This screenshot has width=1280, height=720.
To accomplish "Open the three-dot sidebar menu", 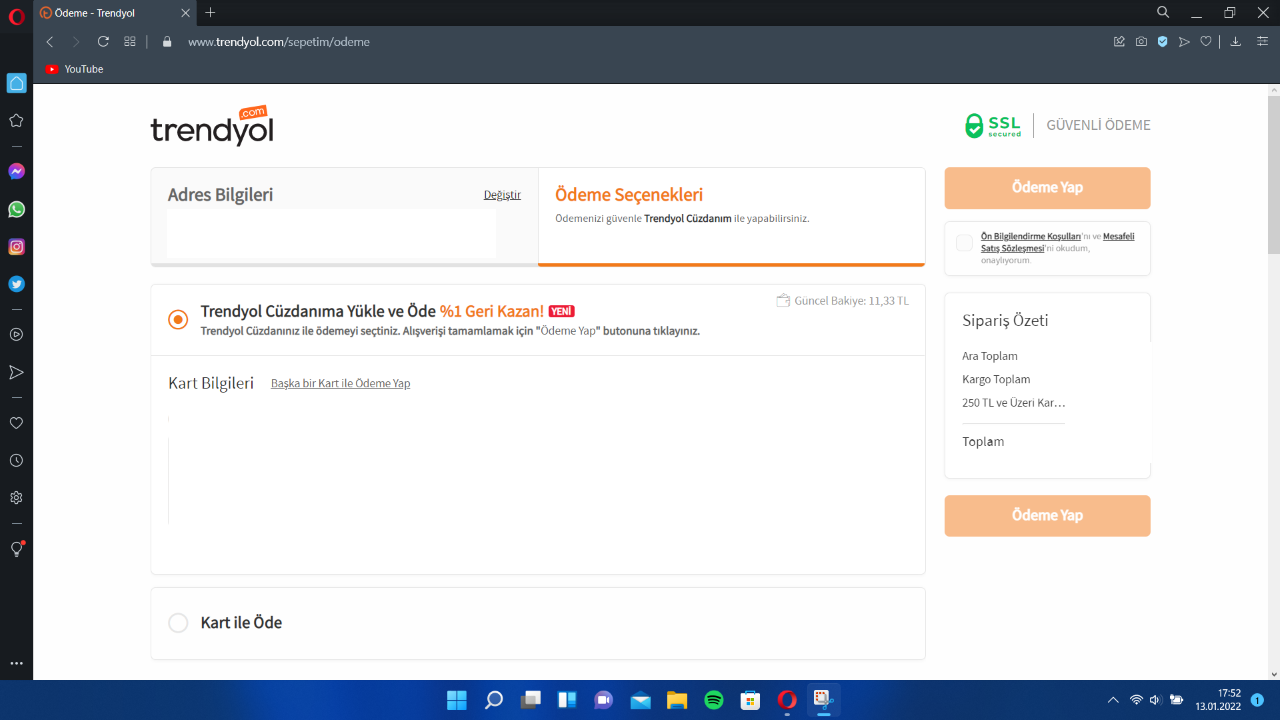I will click(16, 663).
